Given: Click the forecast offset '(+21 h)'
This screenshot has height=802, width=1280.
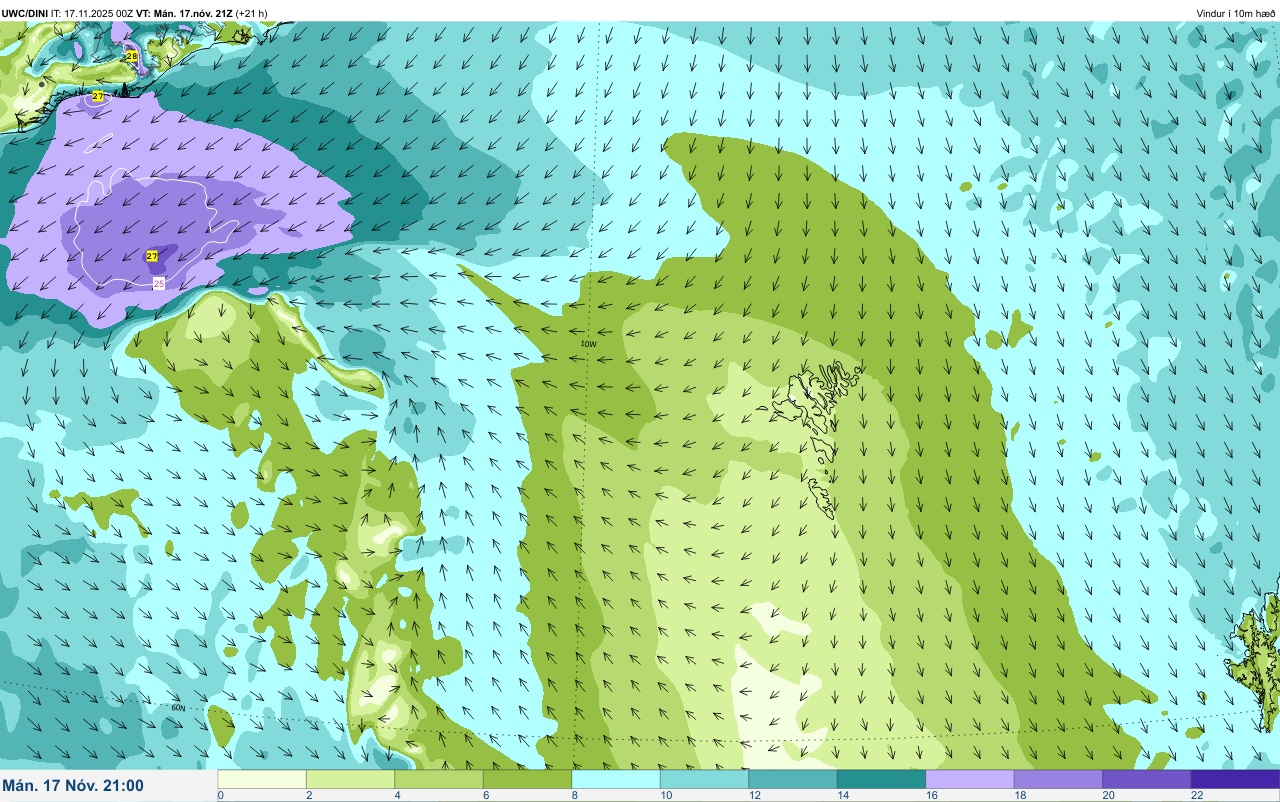Looking at the screenshot, I should tap(251, 13).
